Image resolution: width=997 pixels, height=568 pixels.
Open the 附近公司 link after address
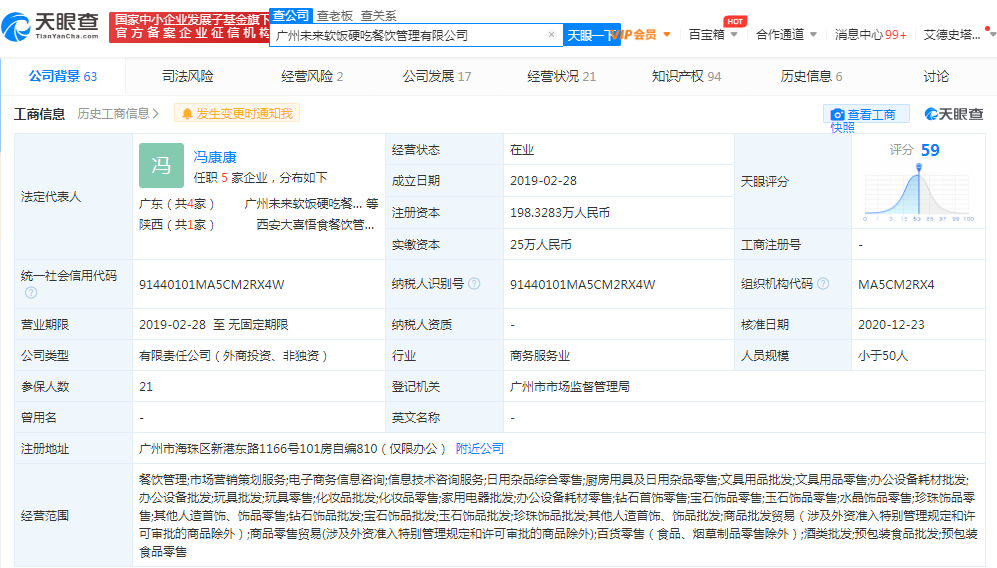[x=479, y=448]
